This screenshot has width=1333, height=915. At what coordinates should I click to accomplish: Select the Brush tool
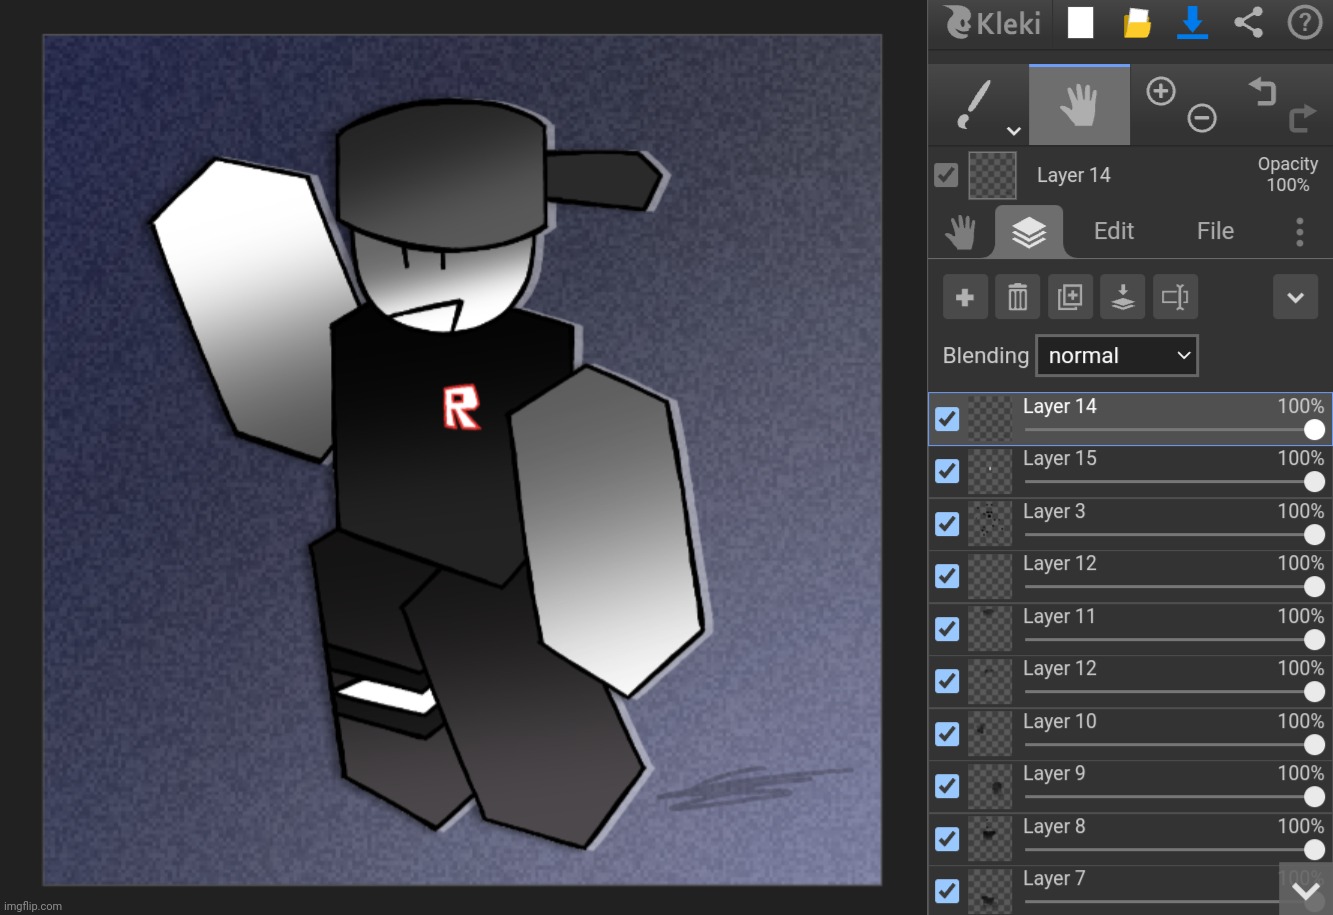pyautogui.click(x=972, y=104)
